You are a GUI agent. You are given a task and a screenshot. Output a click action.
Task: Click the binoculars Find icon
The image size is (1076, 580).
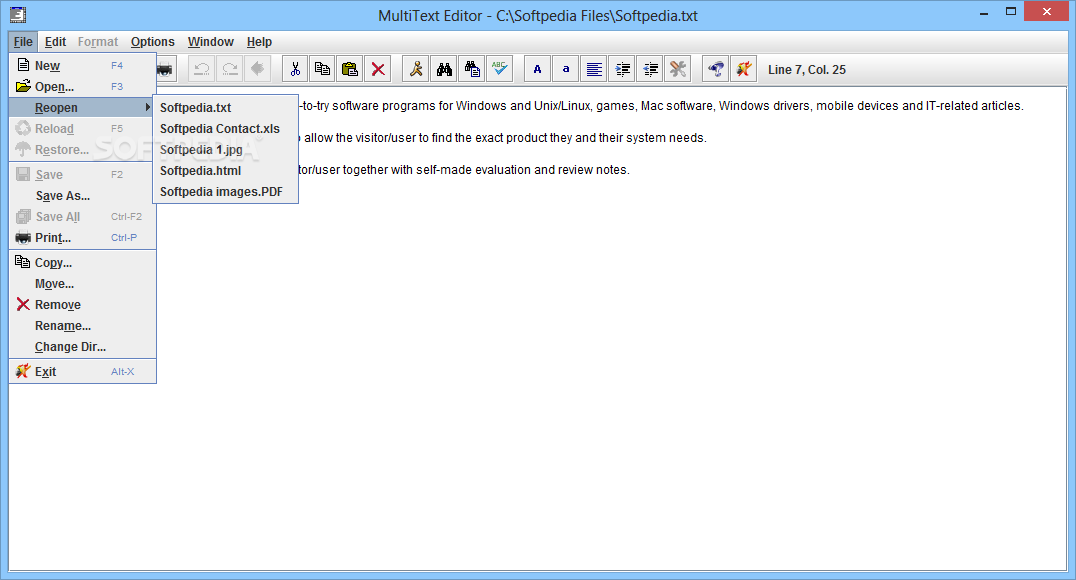(444, 69)
